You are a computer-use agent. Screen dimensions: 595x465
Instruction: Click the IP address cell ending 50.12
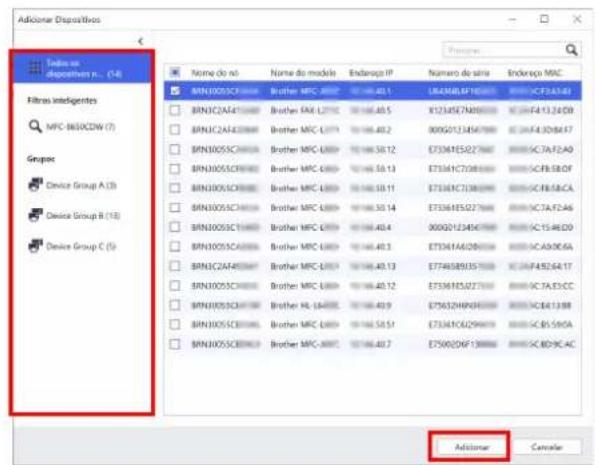[372, 150]
